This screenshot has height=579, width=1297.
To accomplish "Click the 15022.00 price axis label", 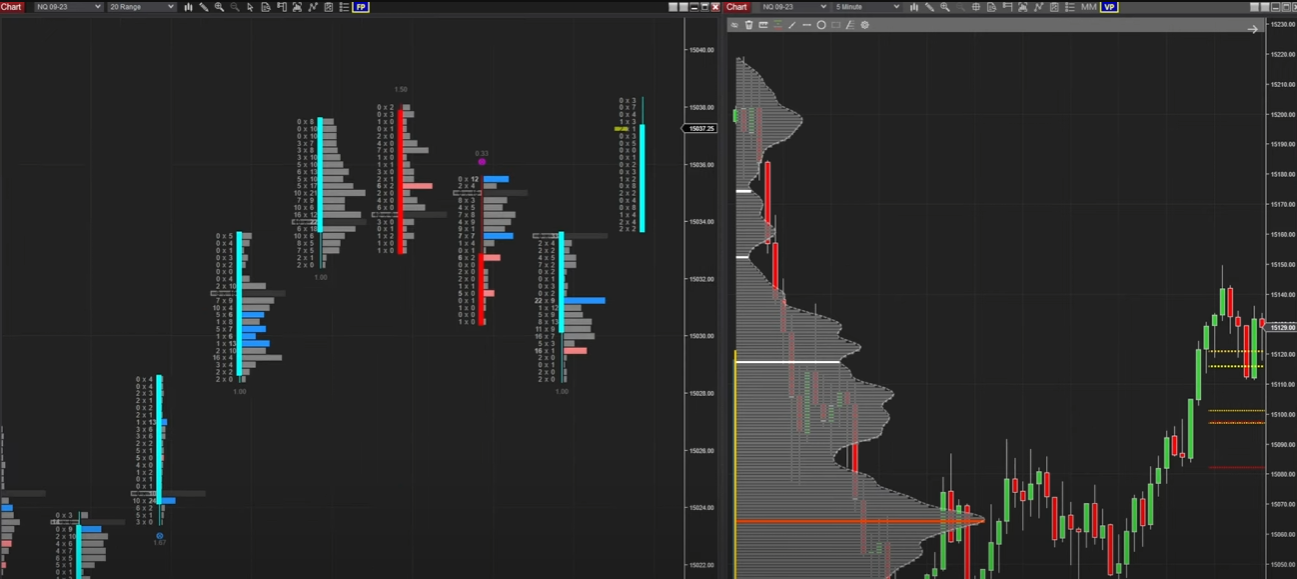I will click(x=702, y=565).
